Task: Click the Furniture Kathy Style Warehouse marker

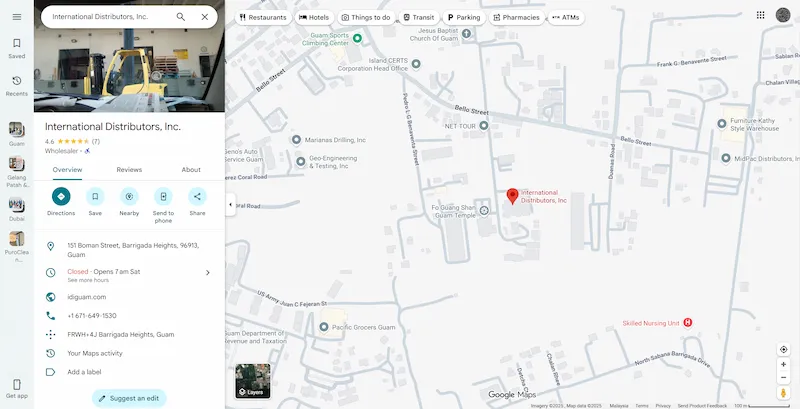Action: click(x=721, y=123)
